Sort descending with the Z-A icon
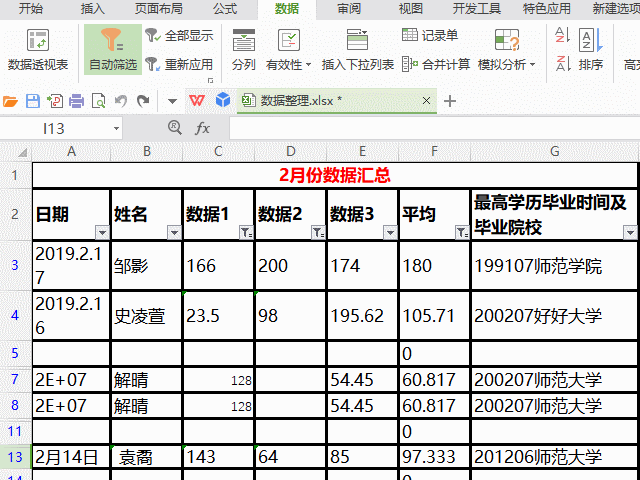This screenshot has width=640, height=480. pyautogui.click(x=563, y=64)
